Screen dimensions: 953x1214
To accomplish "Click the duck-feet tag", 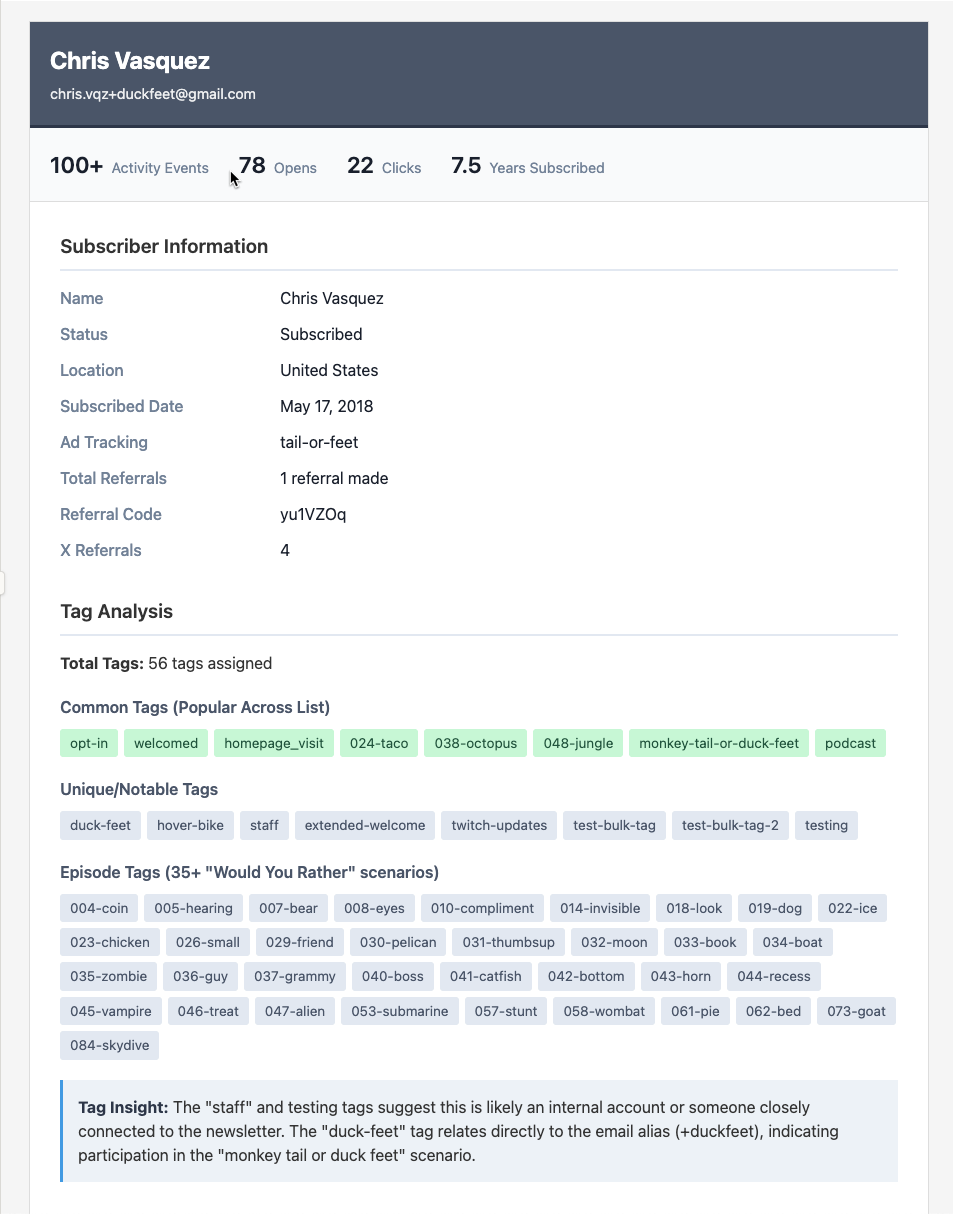I will [x=100, y=825].
